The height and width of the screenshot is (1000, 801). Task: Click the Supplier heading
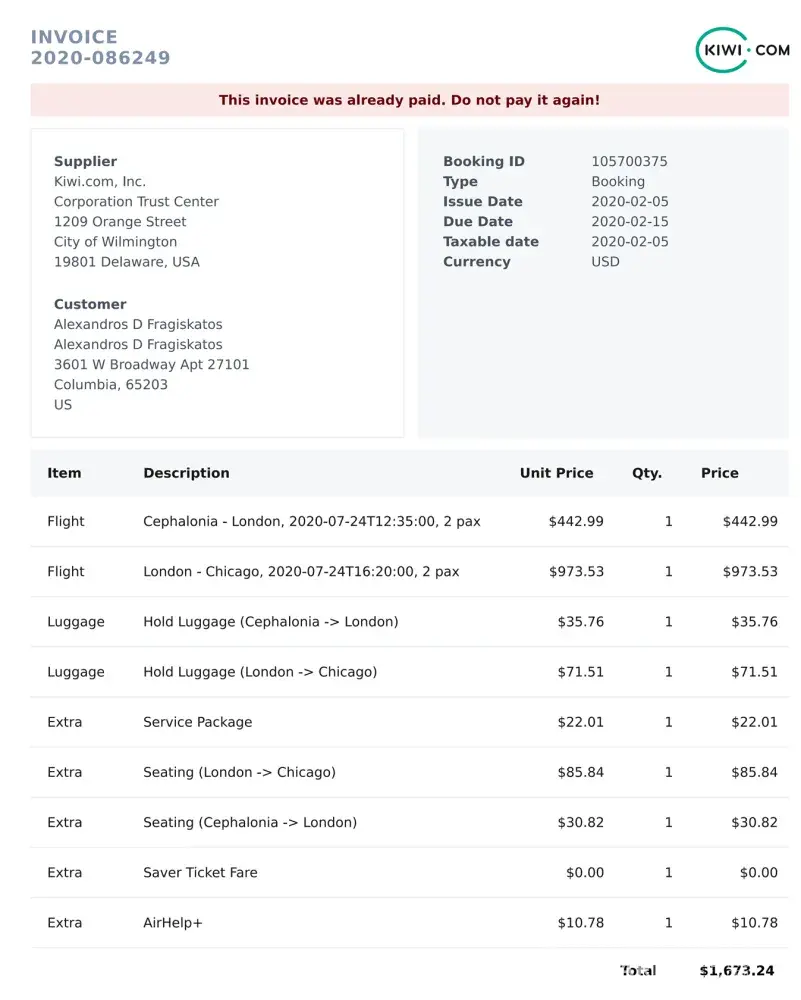click(x=85, y=162)
